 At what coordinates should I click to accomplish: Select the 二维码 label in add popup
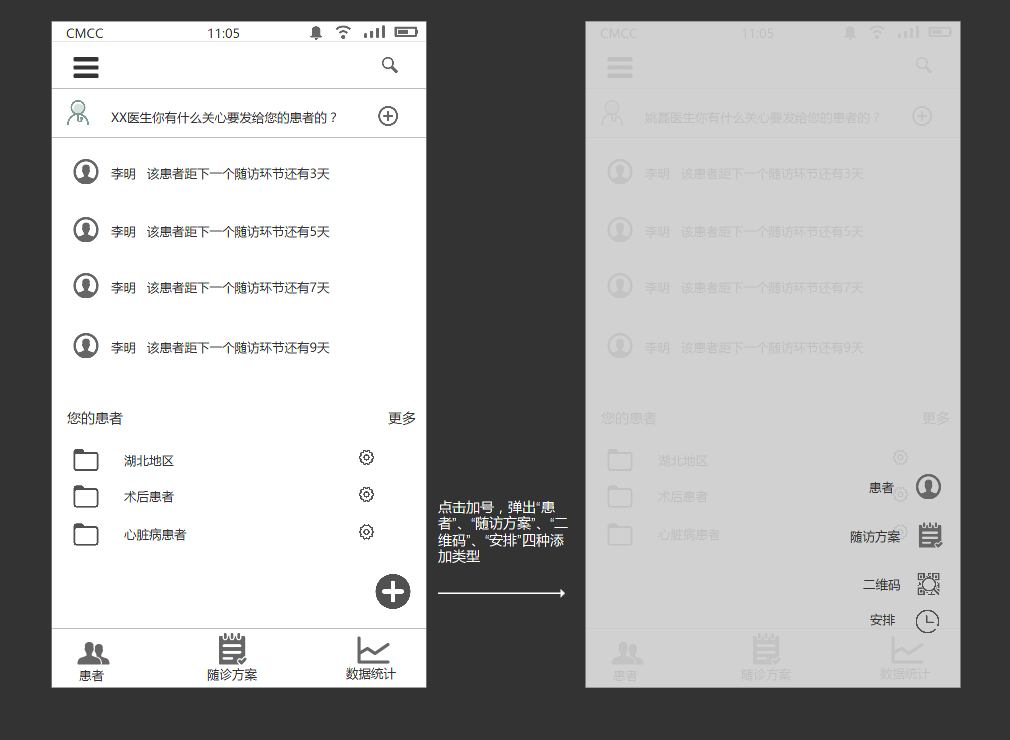tap(881, 584)
